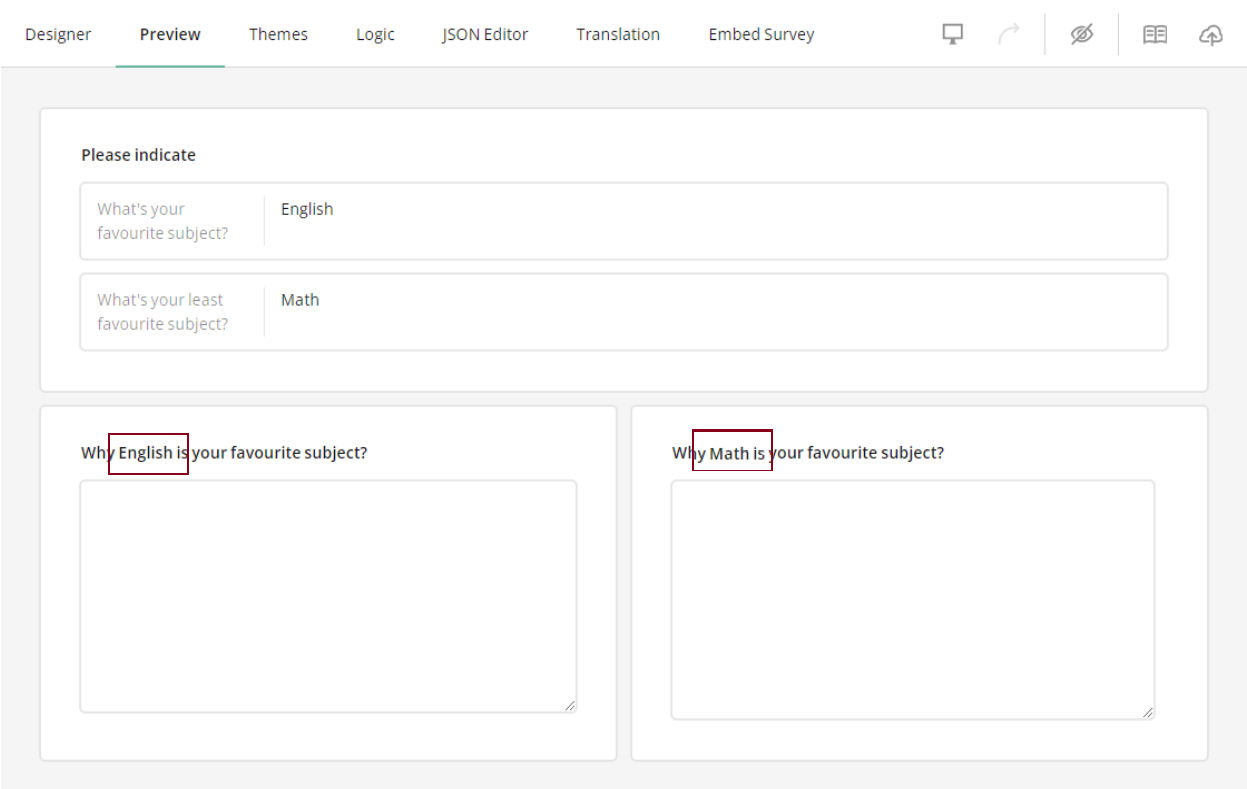Click the resize grip of the English comment box
The width and height of the screenshot is (1247, 789).
point(571,706)
